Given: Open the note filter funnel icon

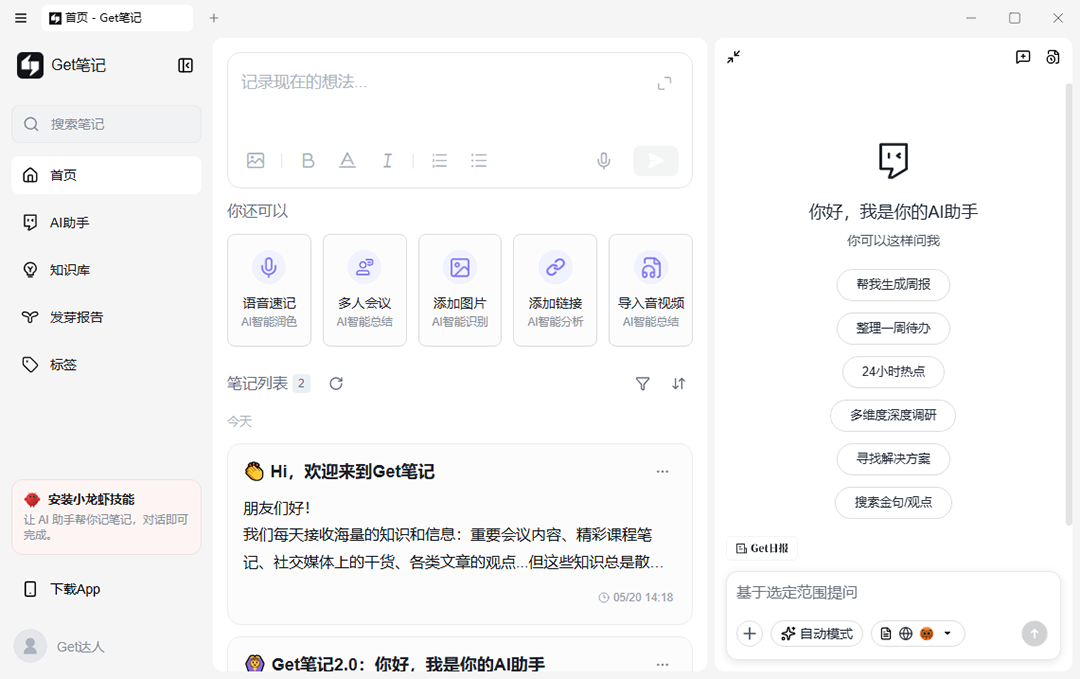Looking at the screenshot, I should (642, 384).
